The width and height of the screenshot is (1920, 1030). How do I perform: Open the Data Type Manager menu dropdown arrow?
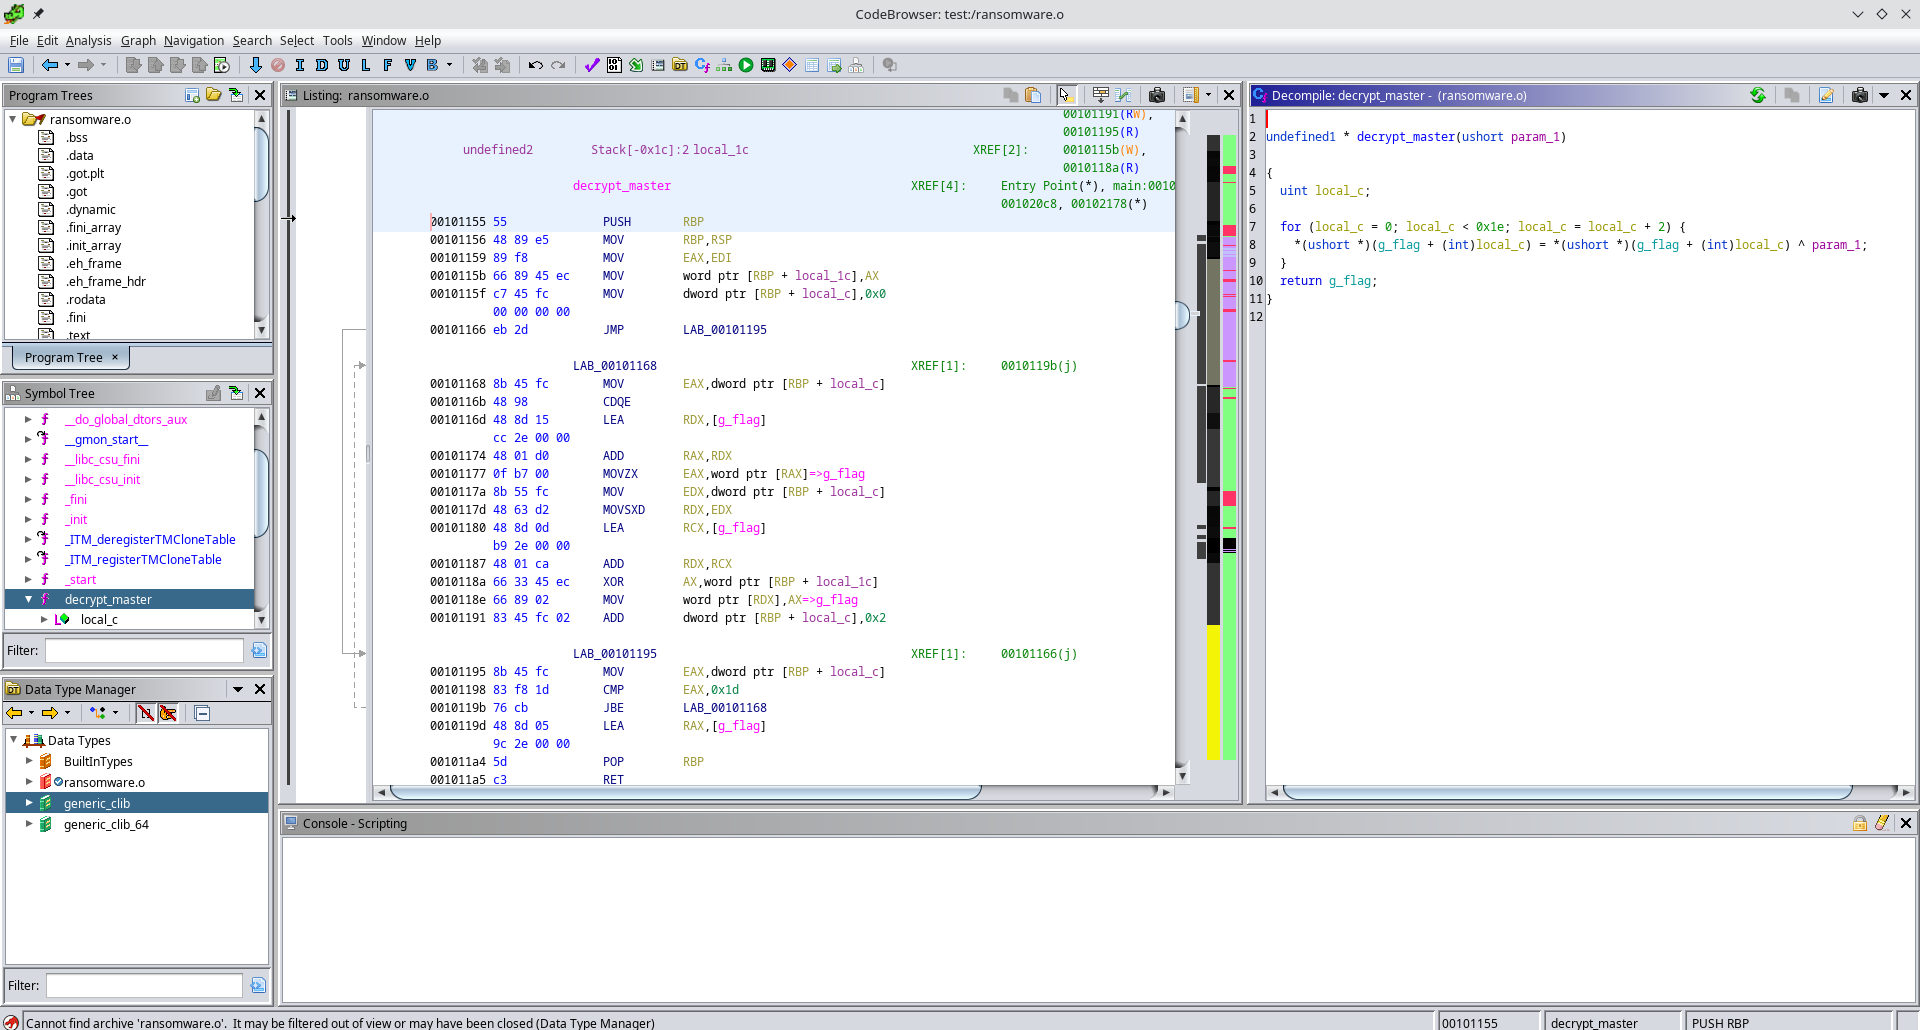[238, 689]
